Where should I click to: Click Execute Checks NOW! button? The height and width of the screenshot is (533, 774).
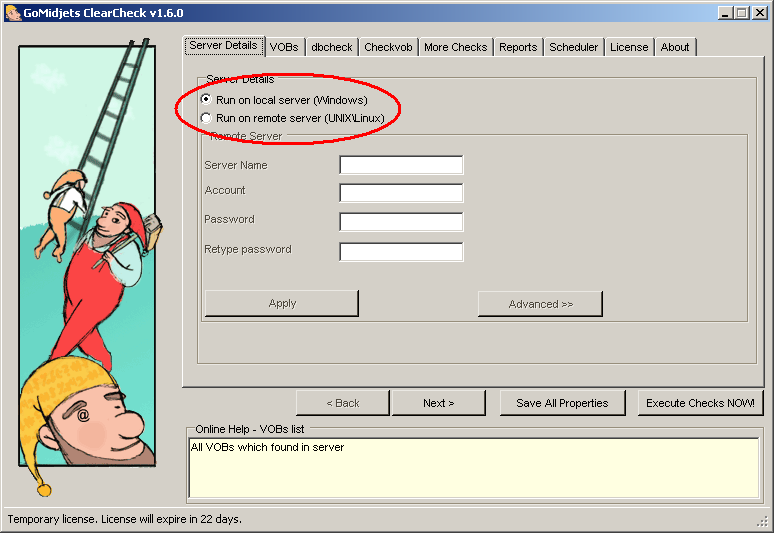coord(700,403)
